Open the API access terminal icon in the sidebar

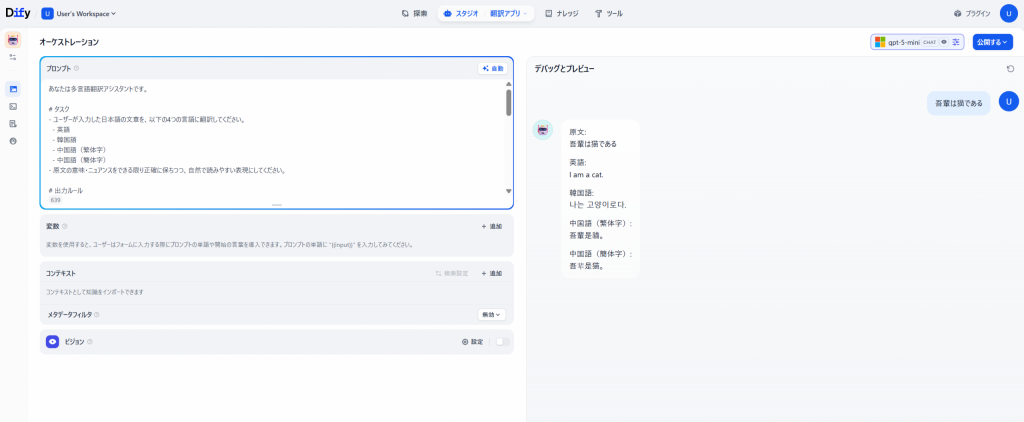[13, 106]
